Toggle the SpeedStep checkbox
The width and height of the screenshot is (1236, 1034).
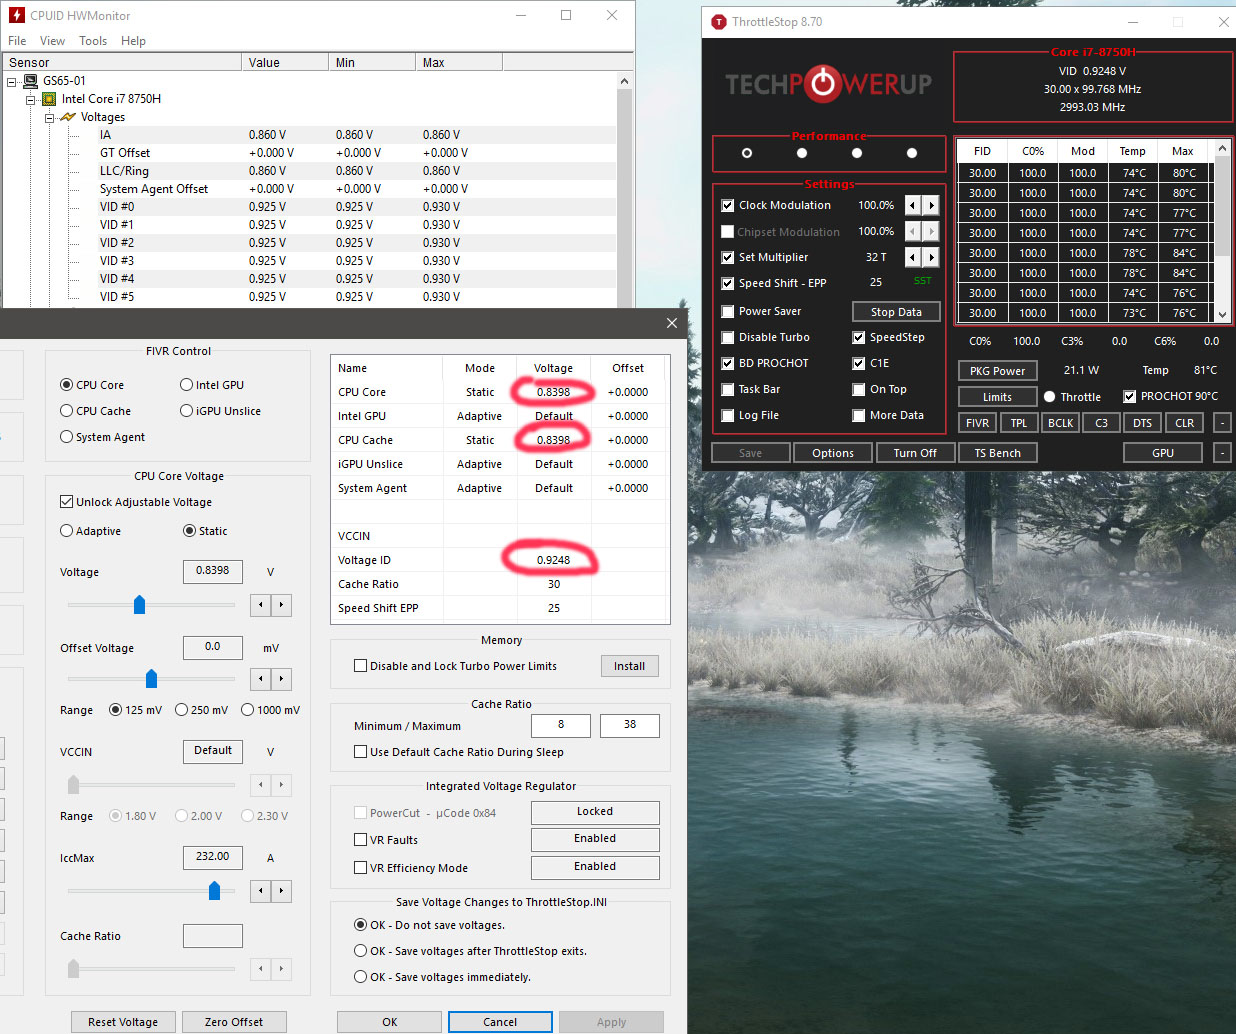coord(859,337)
